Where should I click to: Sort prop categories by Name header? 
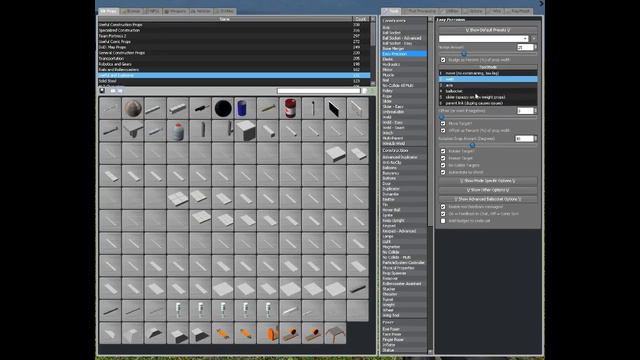225,19
